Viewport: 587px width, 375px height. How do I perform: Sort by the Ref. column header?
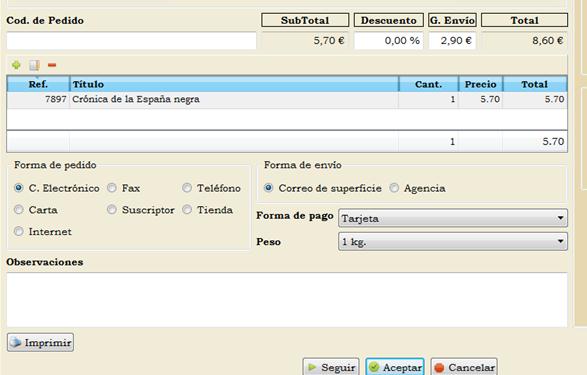click(38, 84)
